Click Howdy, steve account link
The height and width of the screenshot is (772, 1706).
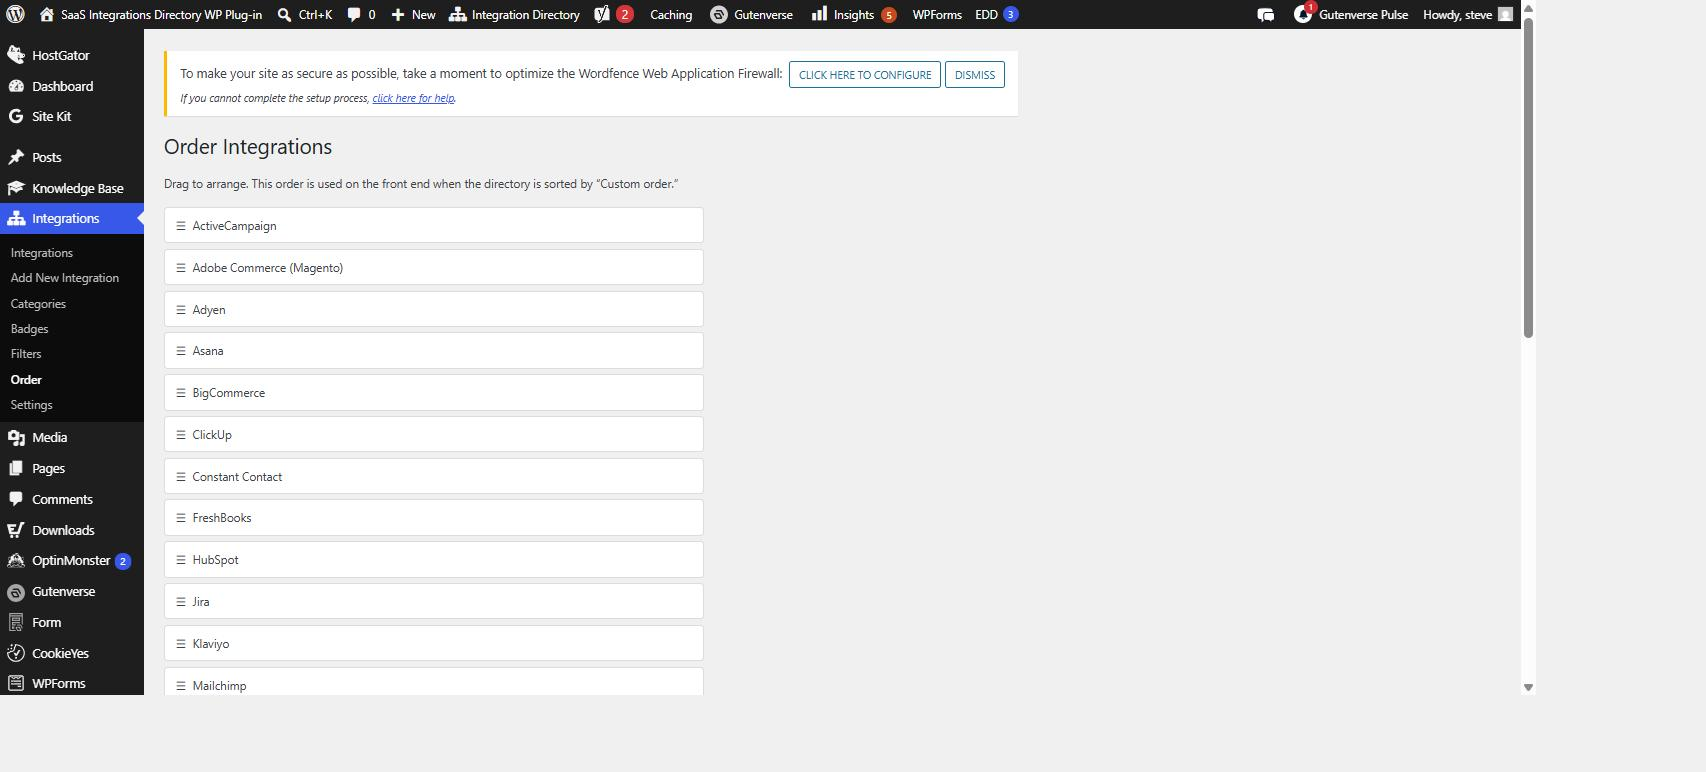pyautogui.click(x=1457, y=14)
